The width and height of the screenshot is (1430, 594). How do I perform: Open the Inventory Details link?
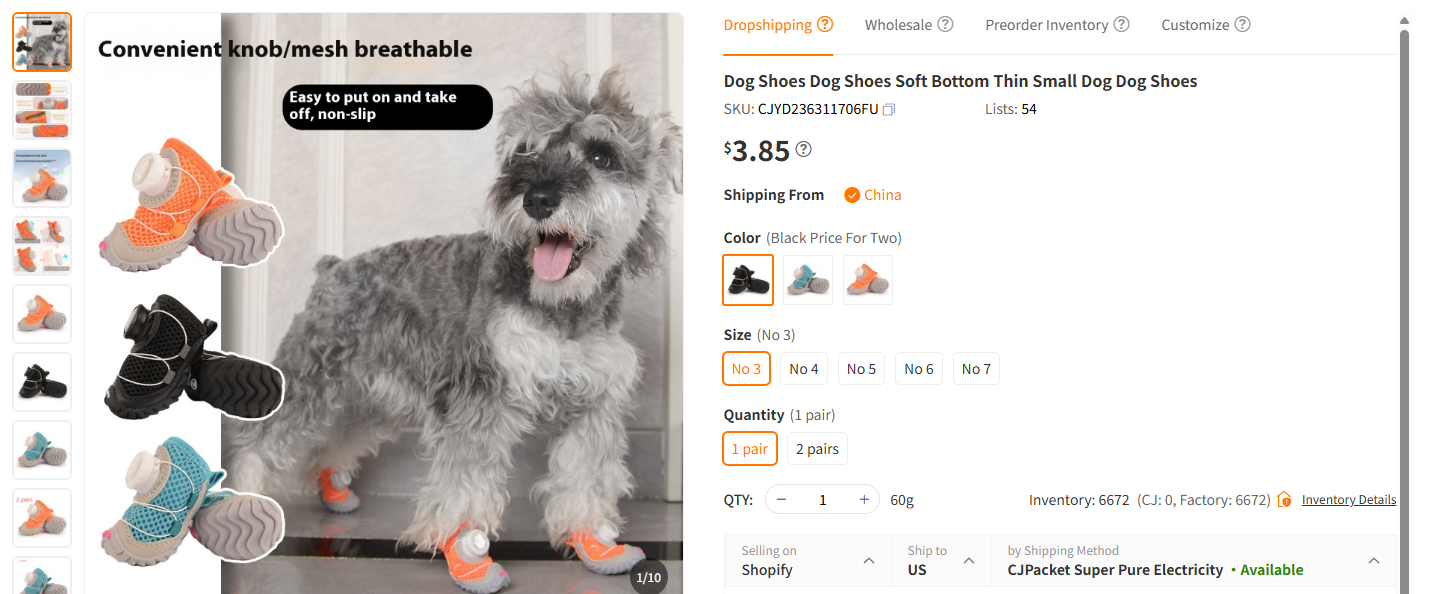pos(1348,499)
